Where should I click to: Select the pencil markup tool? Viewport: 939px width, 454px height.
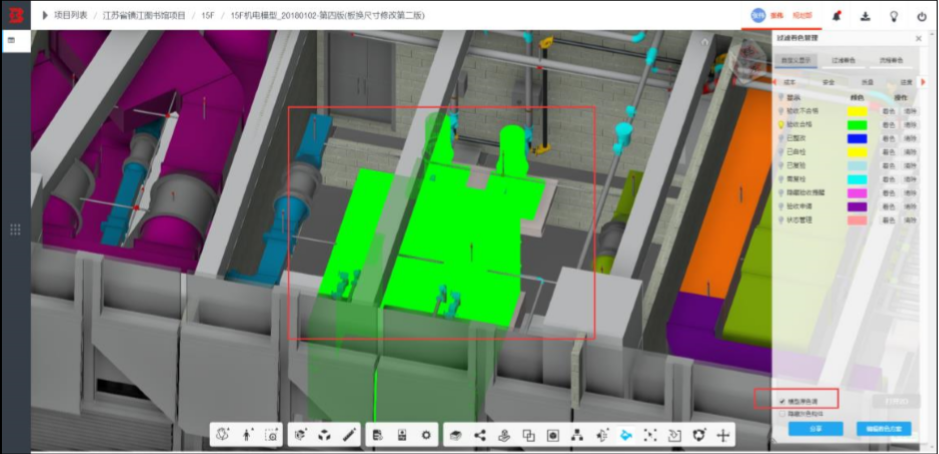click(x=349, y=435)
